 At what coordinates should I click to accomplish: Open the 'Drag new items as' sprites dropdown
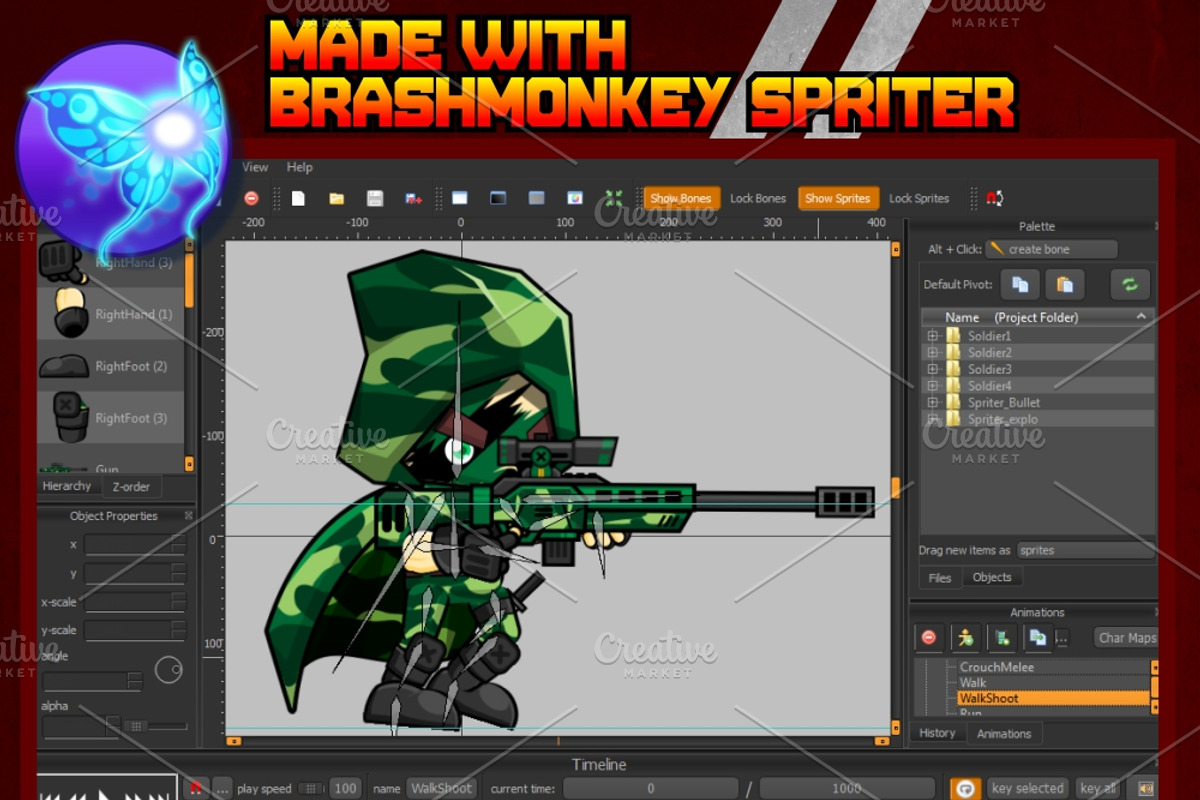[x=1086, y=550]
